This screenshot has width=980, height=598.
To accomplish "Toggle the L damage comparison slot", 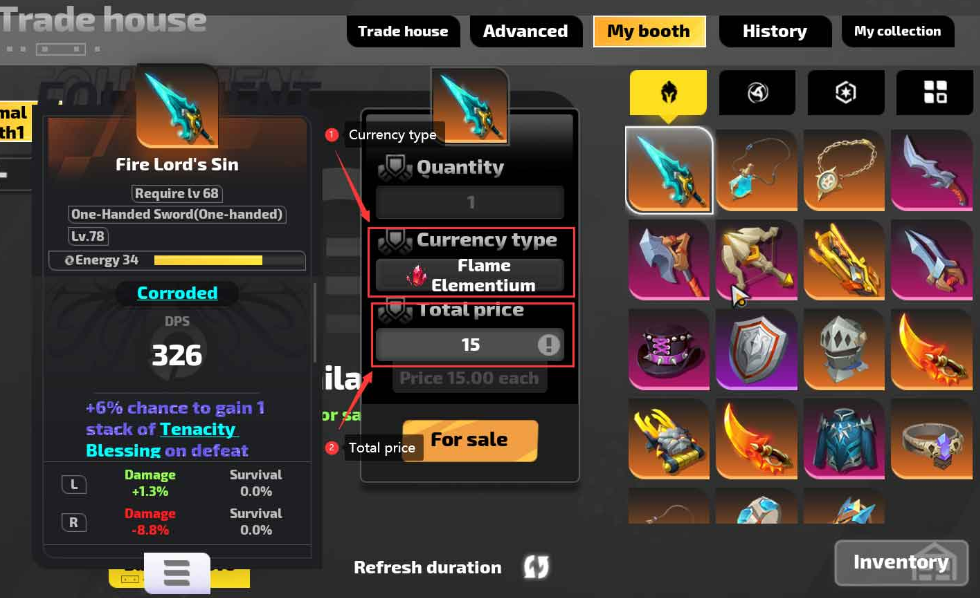I will (74, 484).
